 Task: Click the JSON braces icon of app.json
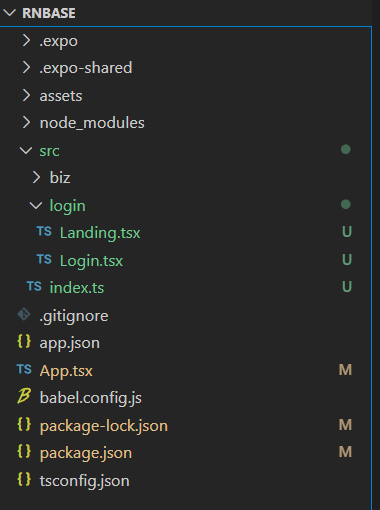24,342
